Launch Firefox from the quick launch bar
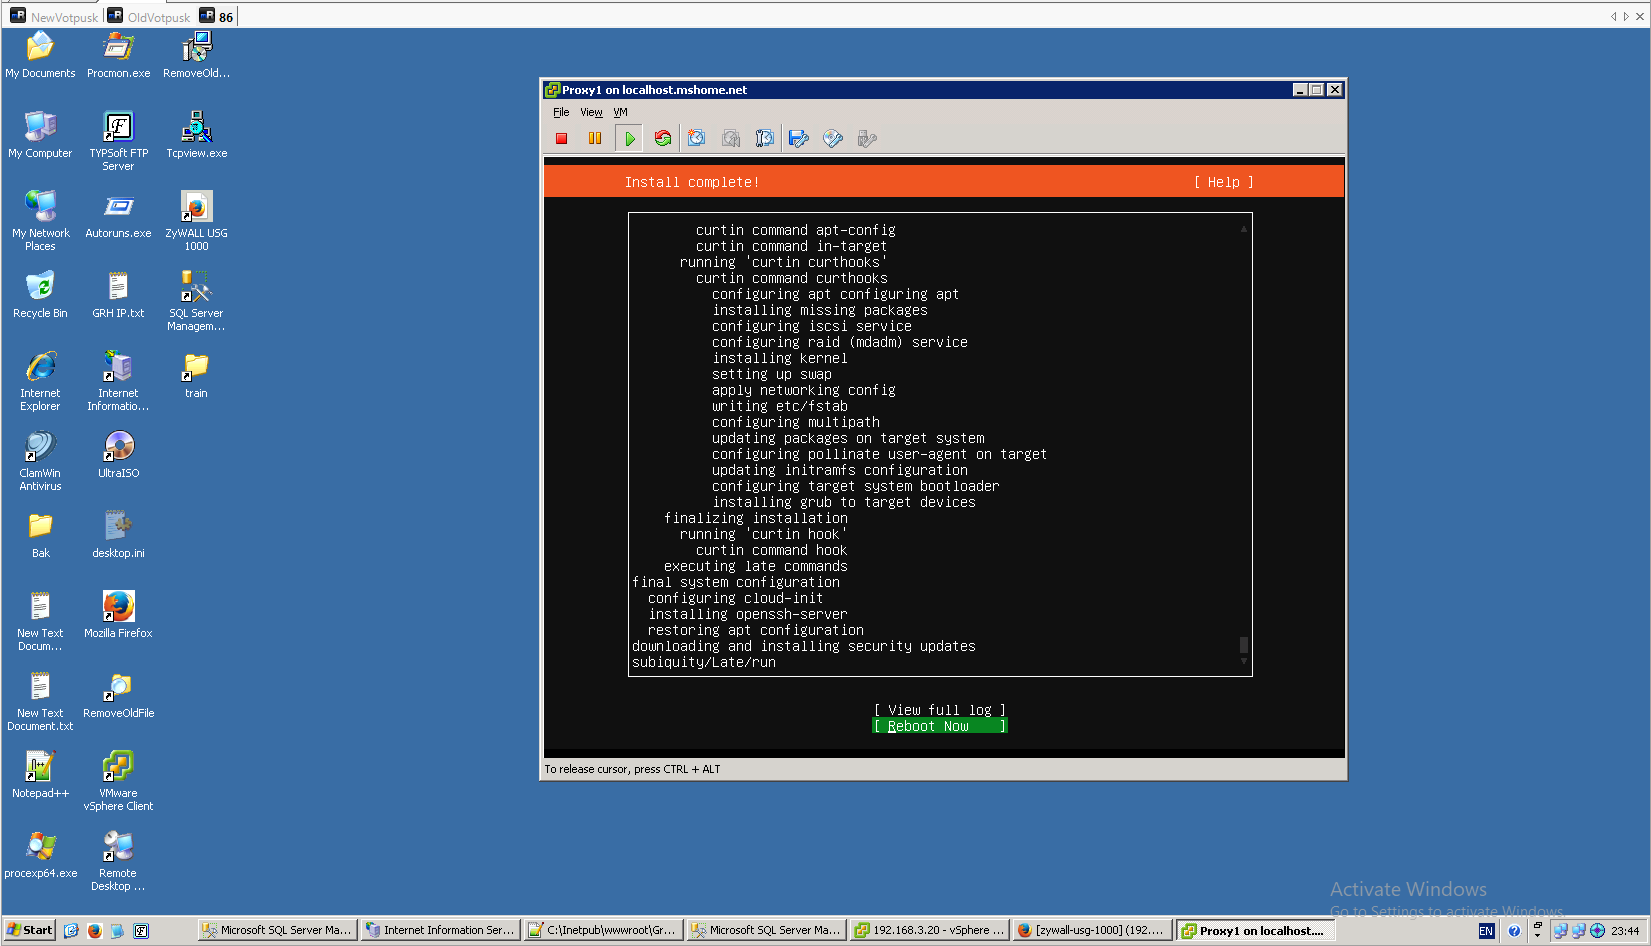Image resolution: width=1651 pixels, height=946 pixels. (x=94, y=931)
